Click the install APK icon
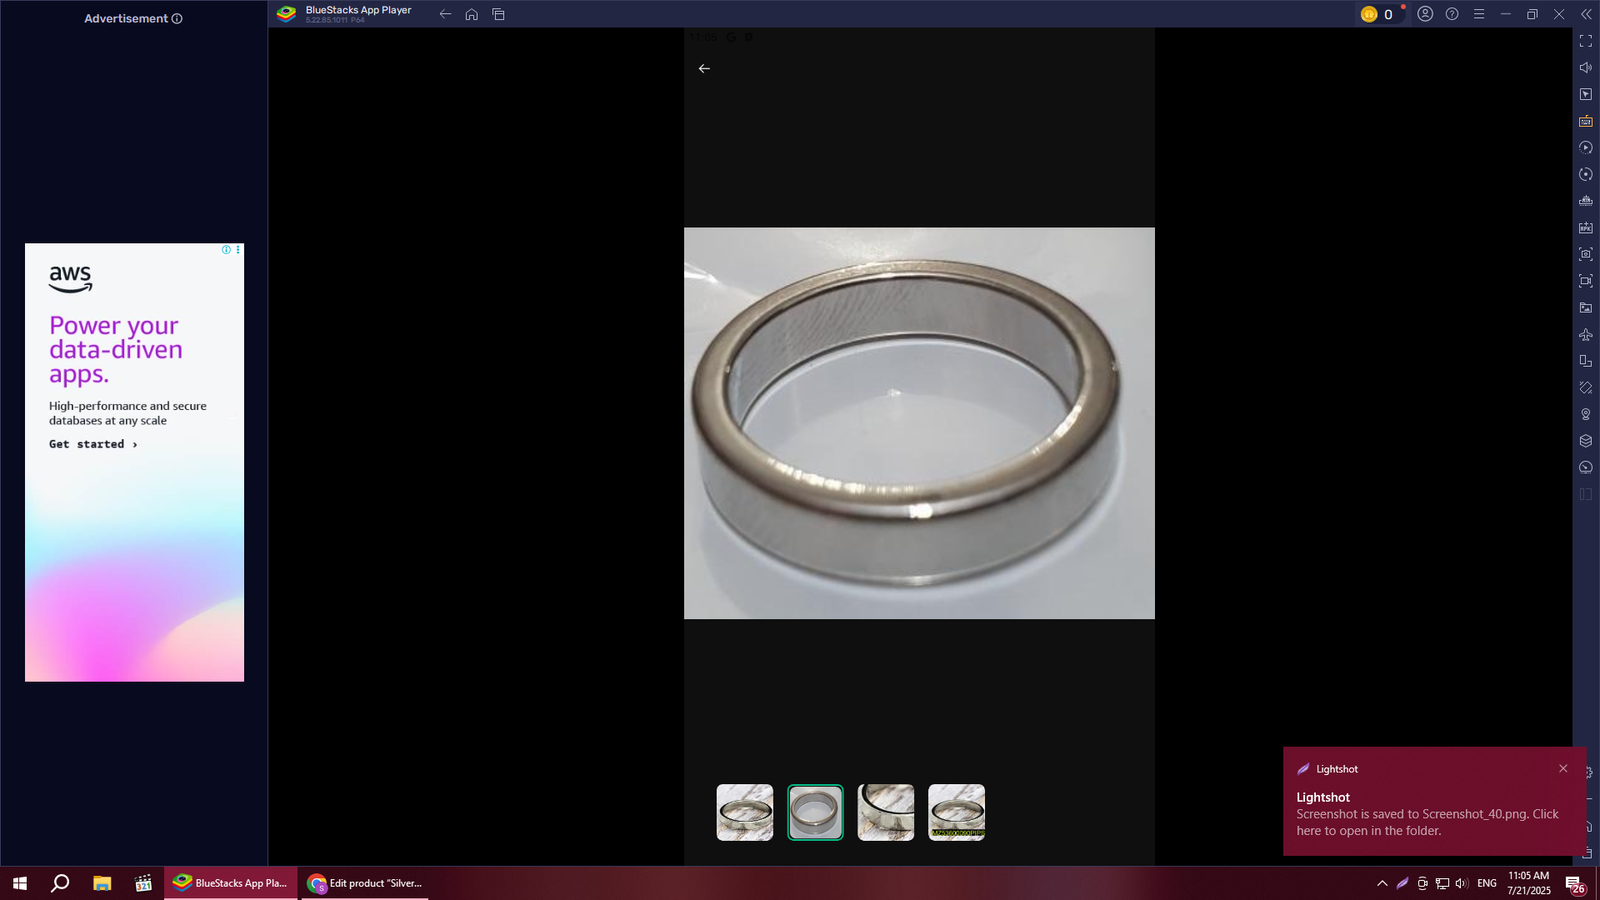The image size is (1600, 900). click(1585, 228)
